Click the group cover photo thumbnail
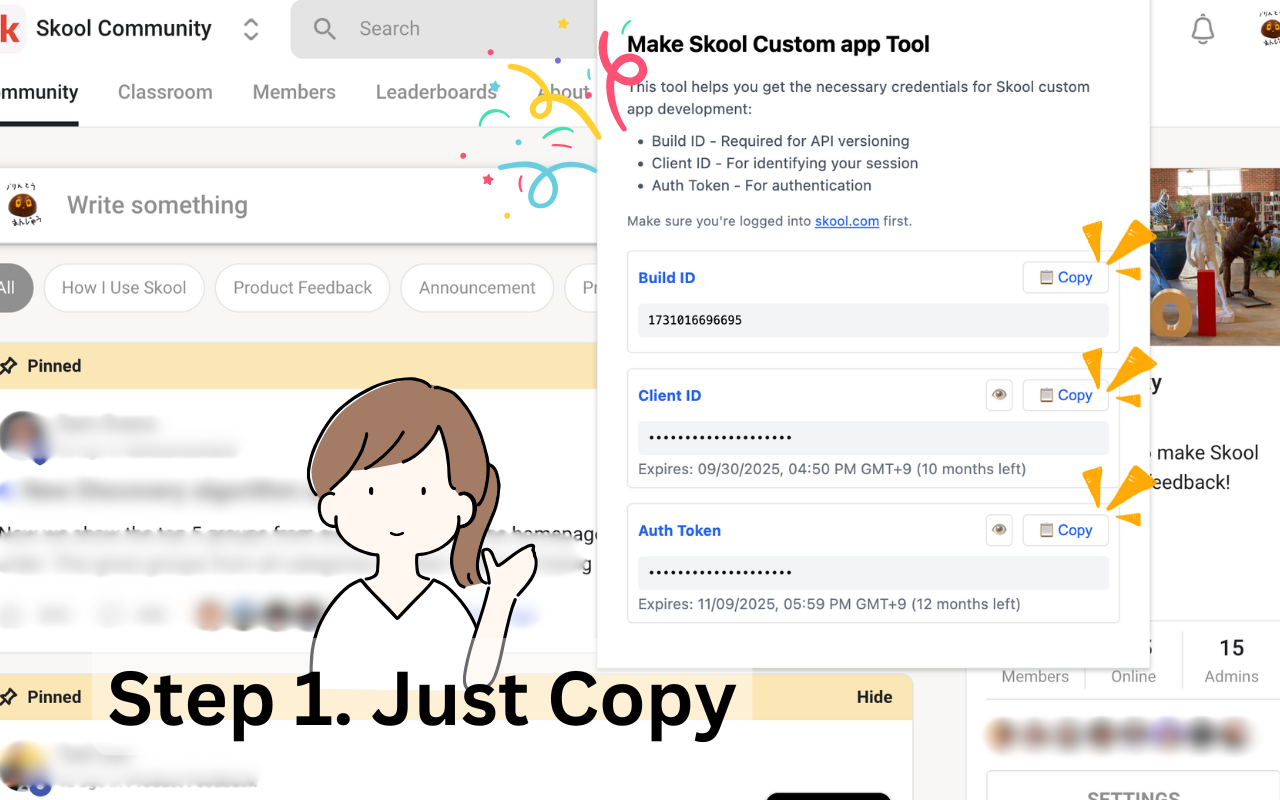Viewport: 1280px width, 800px height. click(x=1215, y=257)
